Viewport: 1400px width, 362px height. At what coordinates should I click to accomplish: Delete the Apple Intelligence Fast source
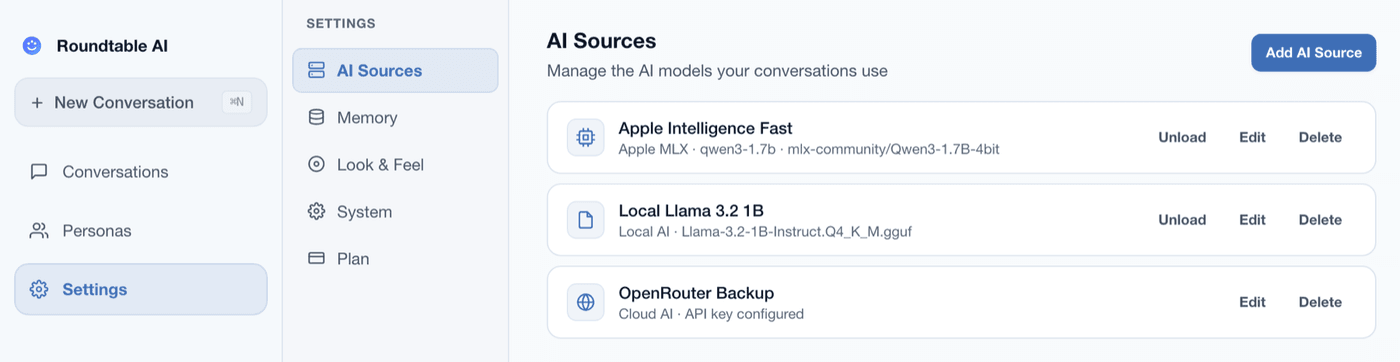pyautogui.click(x=1320, y=138)
